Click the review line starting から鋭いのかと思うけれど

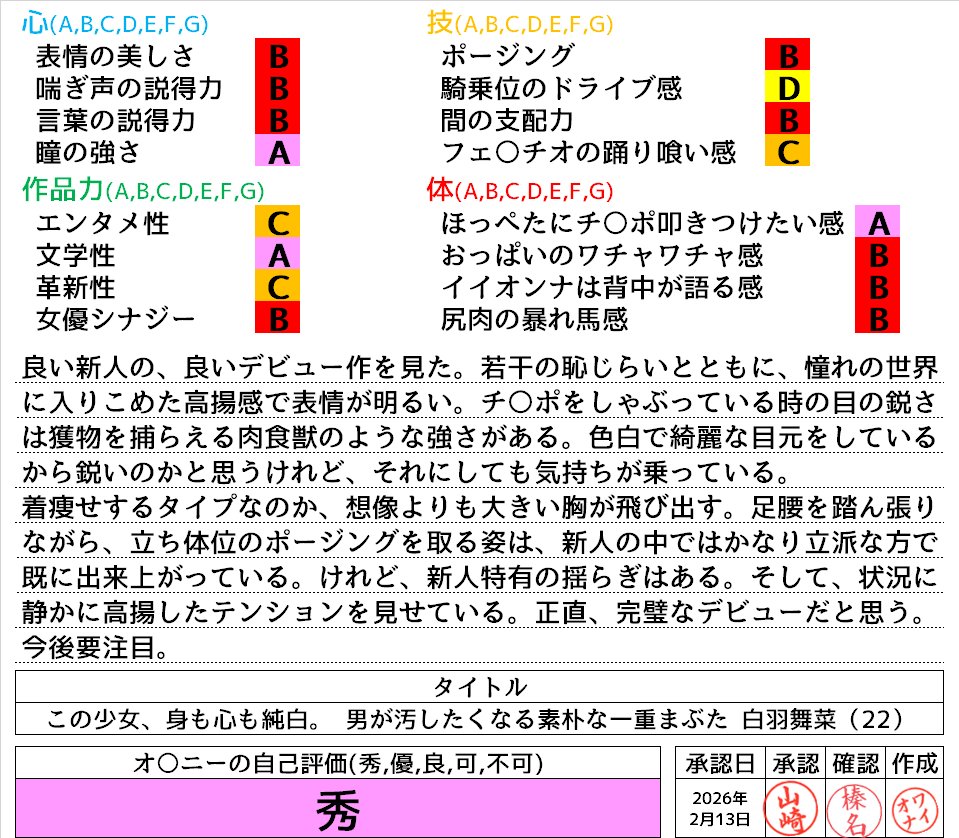[406, 472]
